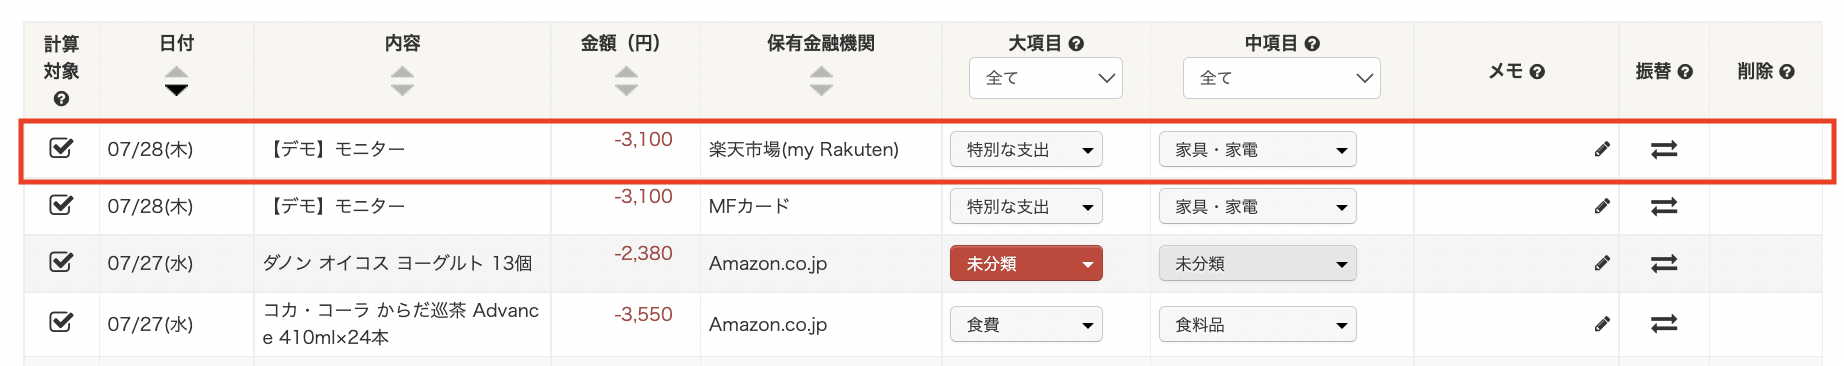Edit memo pencil for ダノン オイコス row
The width and height of the screenshot is (1844, 366).
[x=1602, y=263]
